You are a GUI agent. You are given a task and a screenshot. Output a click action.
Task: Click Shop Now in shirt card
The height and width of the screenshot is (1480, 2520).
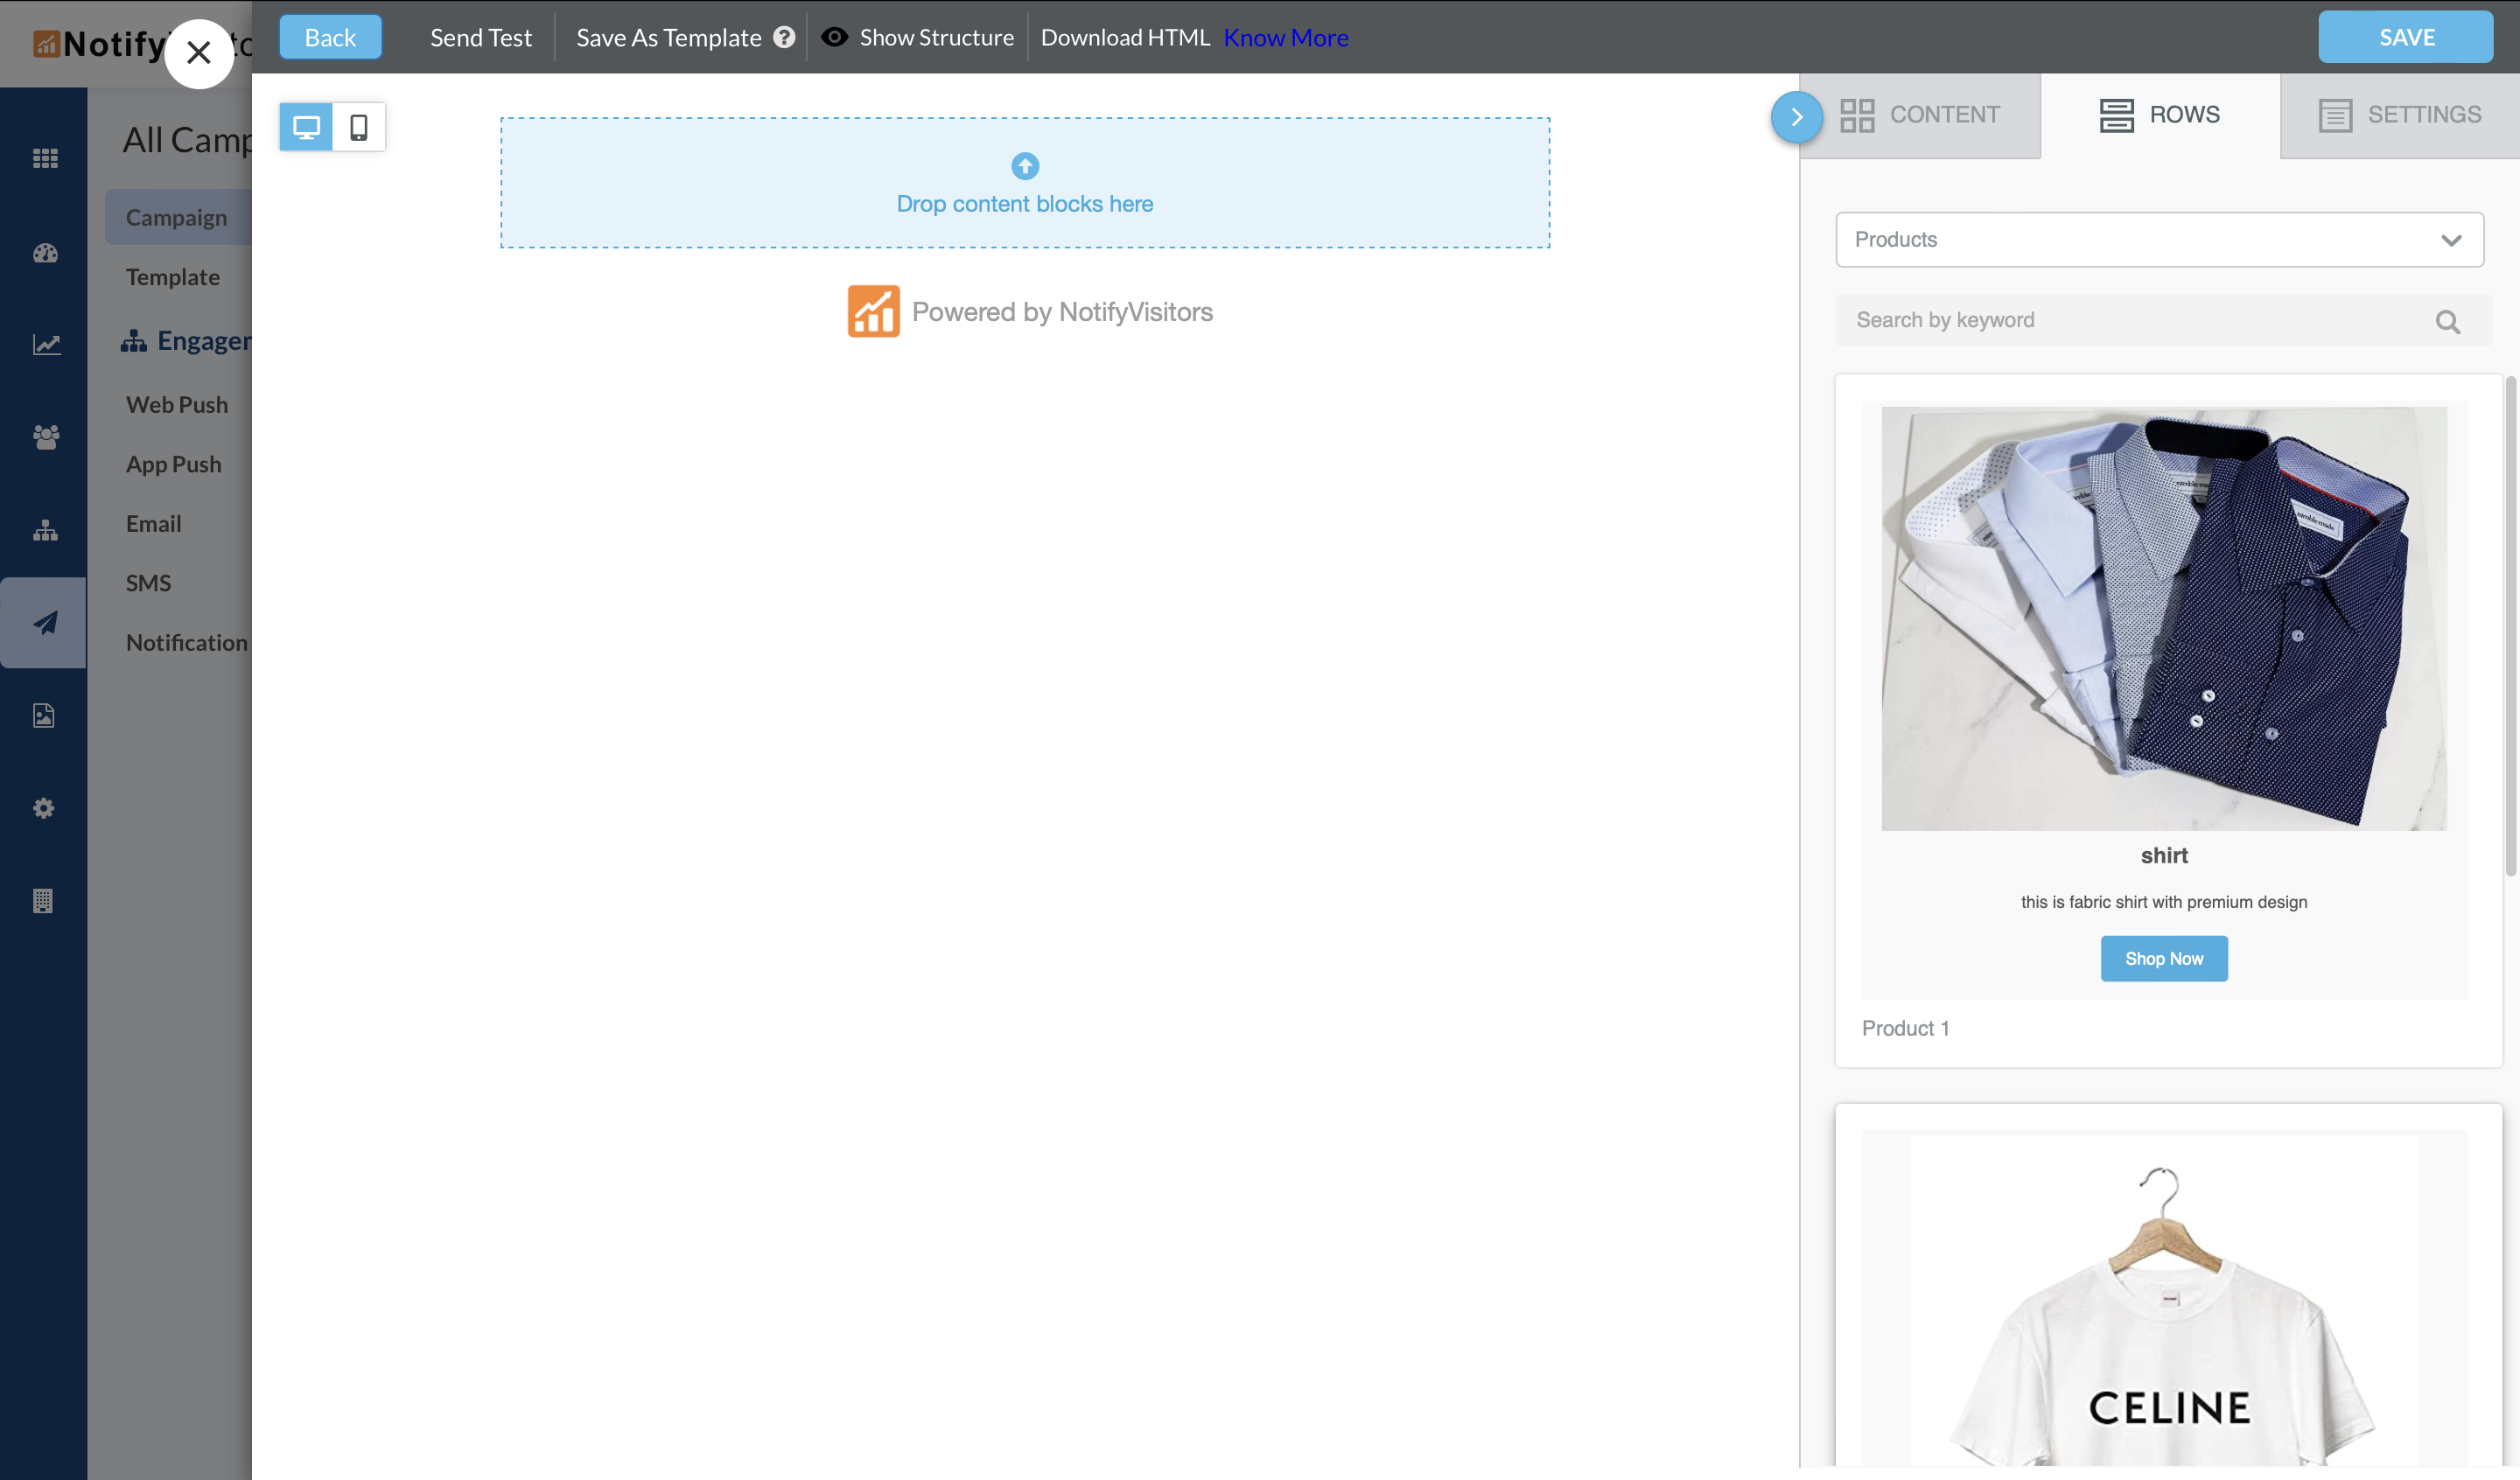tap(2164, 958)
